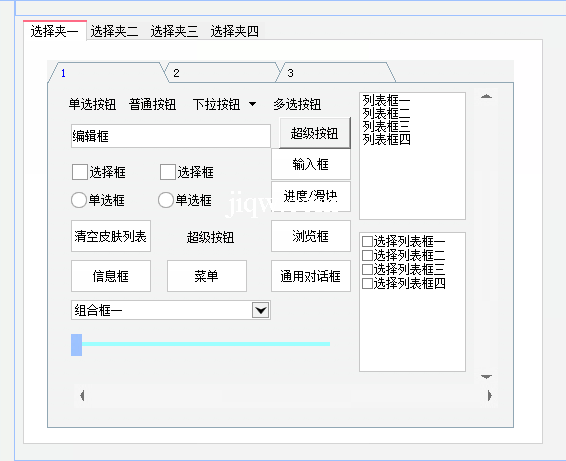Click the 进度/滑块 button
This screenshot has height=461, width=566.
click(311, 196)
